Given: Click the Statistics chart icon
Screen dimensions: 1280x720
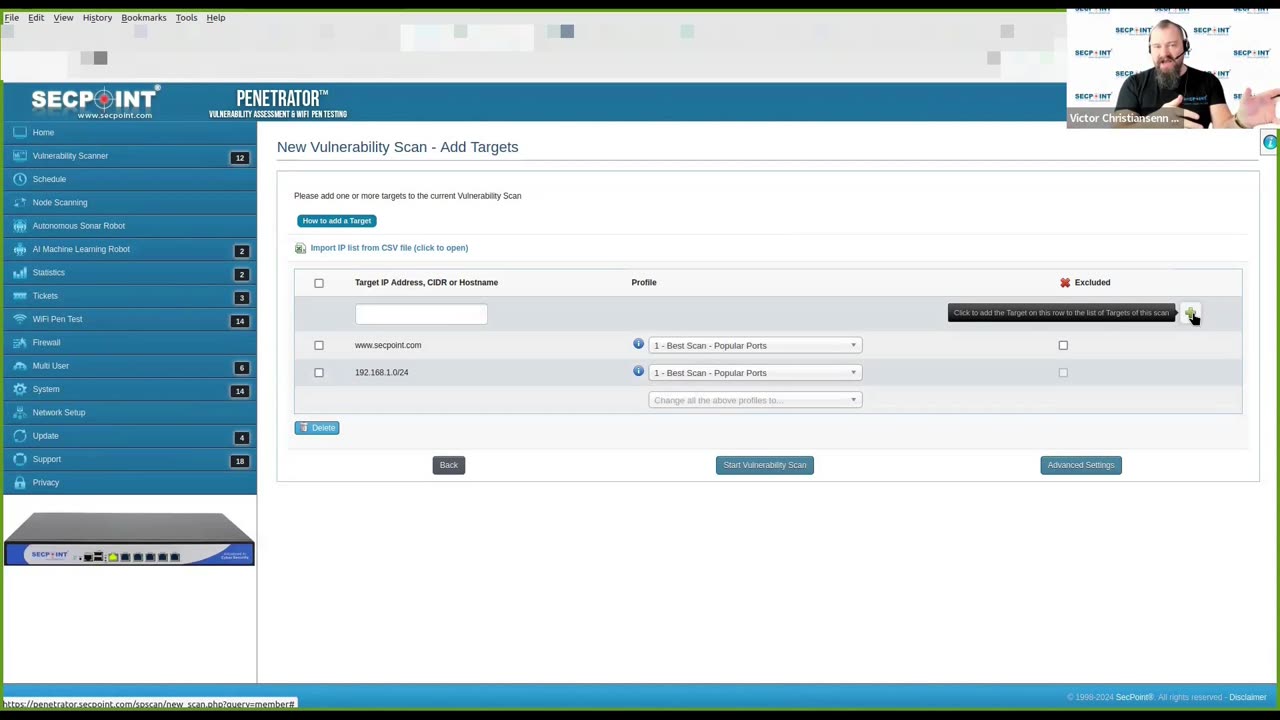Looking at the screenshot, I should [19, 272].
